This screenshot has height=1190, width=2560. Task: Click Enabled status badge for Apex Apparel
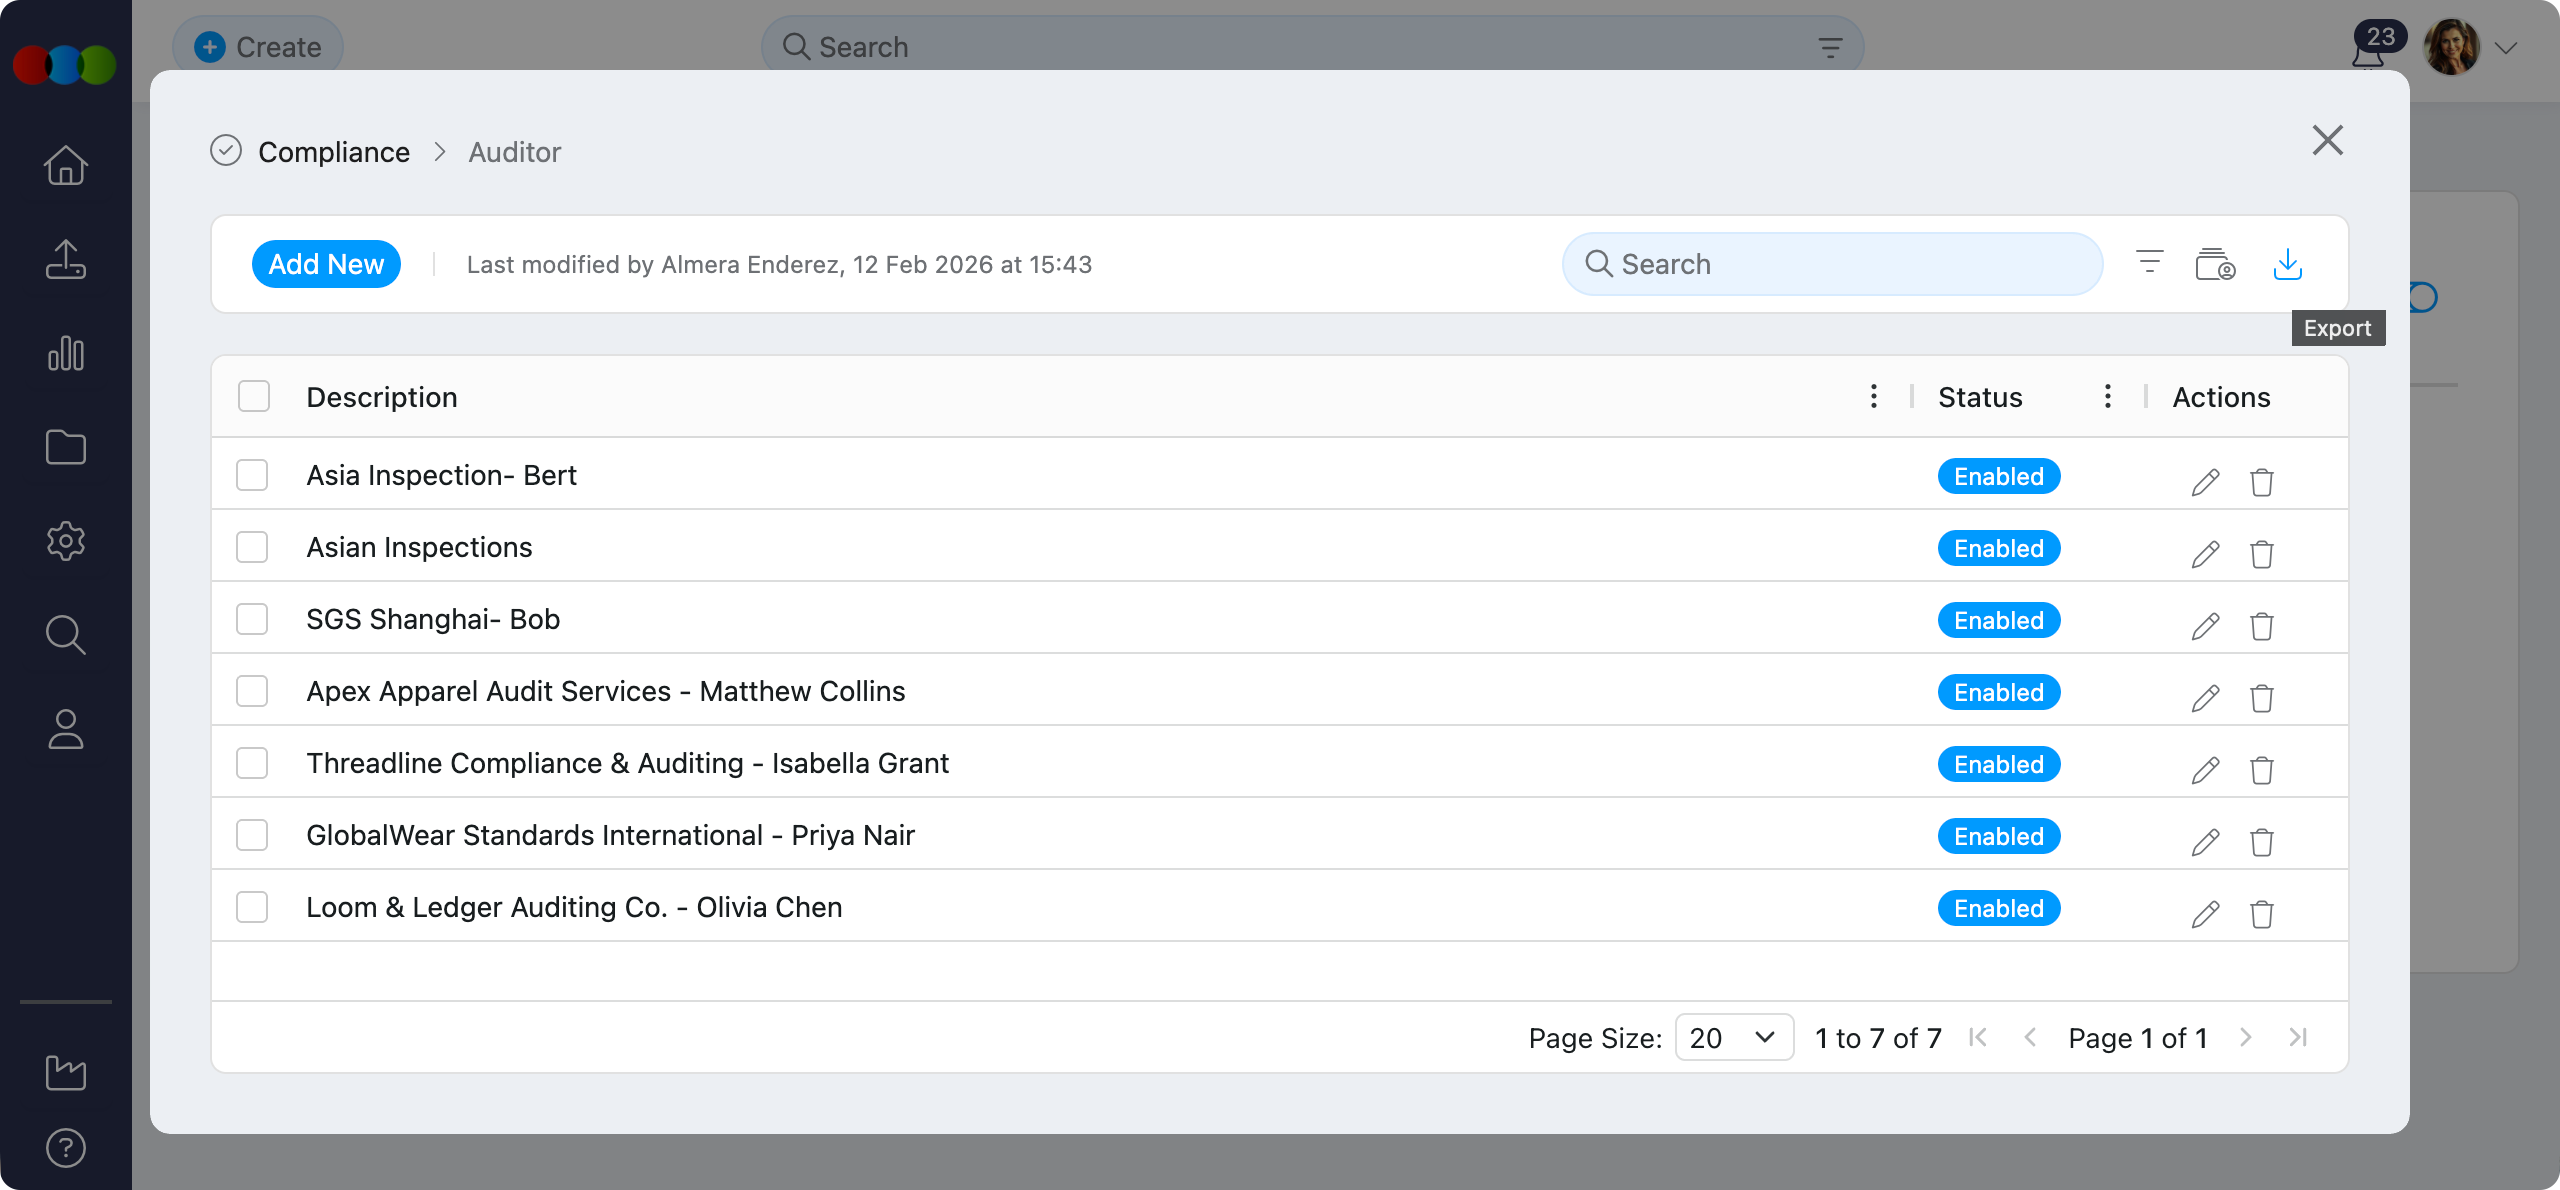[x=1998, y=692]
